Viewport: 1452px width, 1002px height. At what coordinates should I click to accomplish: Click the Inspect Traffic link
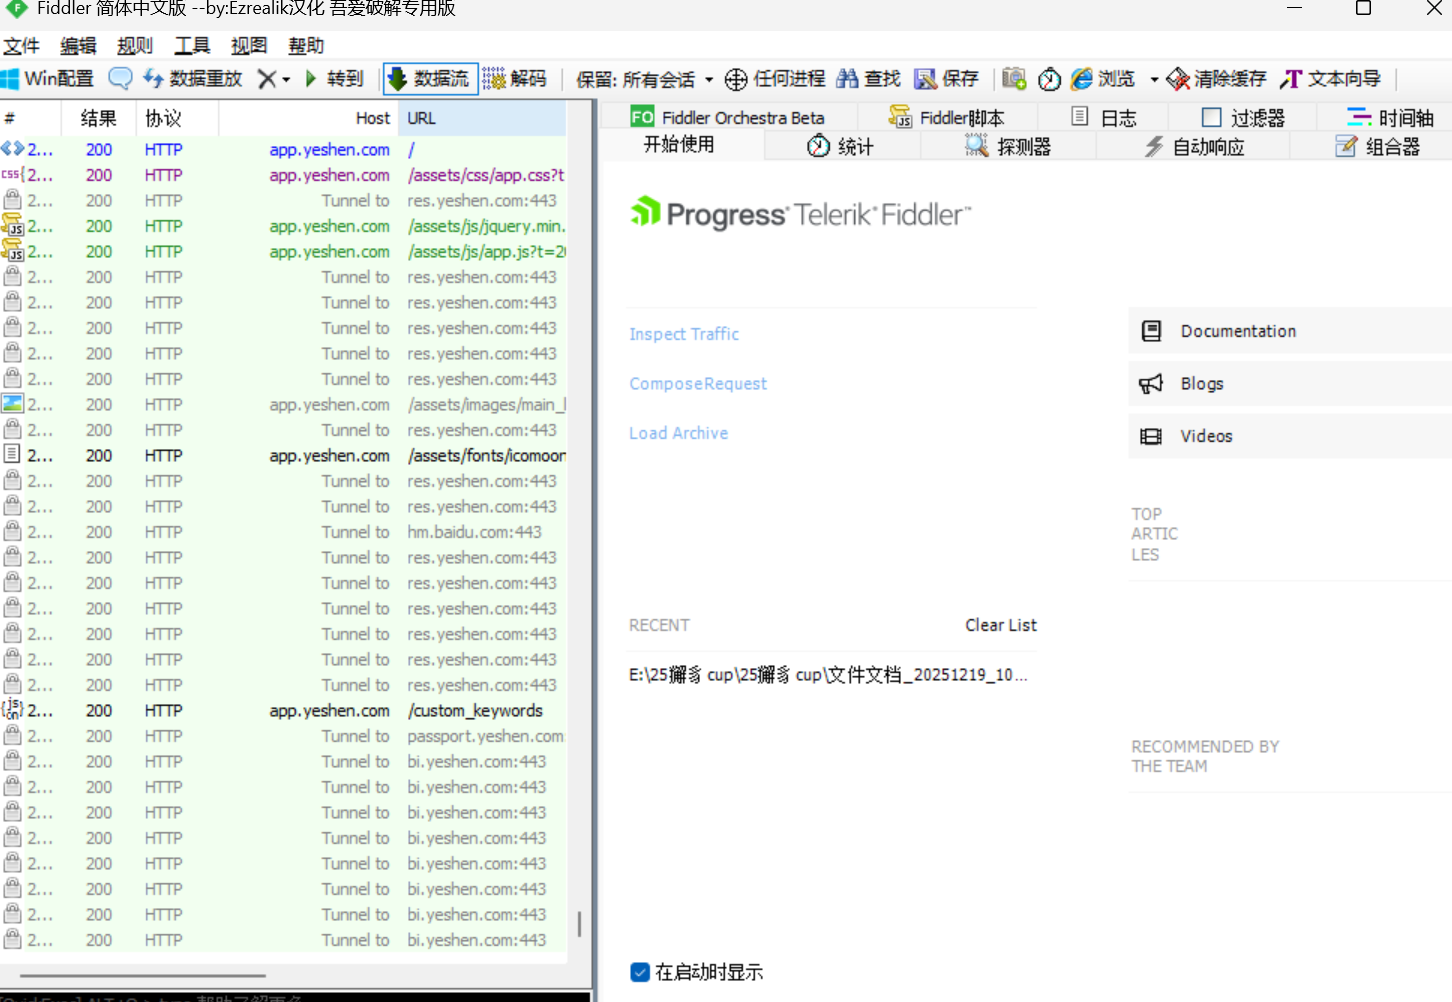tap(684, 334)
